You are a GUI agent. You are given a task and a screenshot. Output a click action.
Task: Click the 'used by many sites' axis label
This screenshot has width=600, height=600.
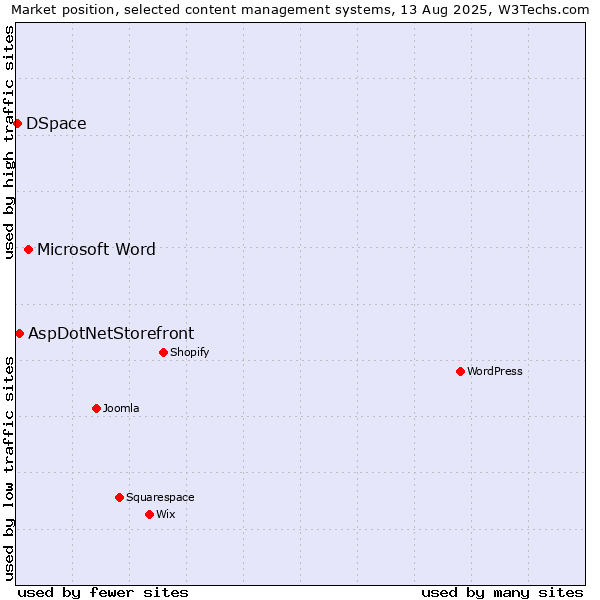[x=502, y=593]
